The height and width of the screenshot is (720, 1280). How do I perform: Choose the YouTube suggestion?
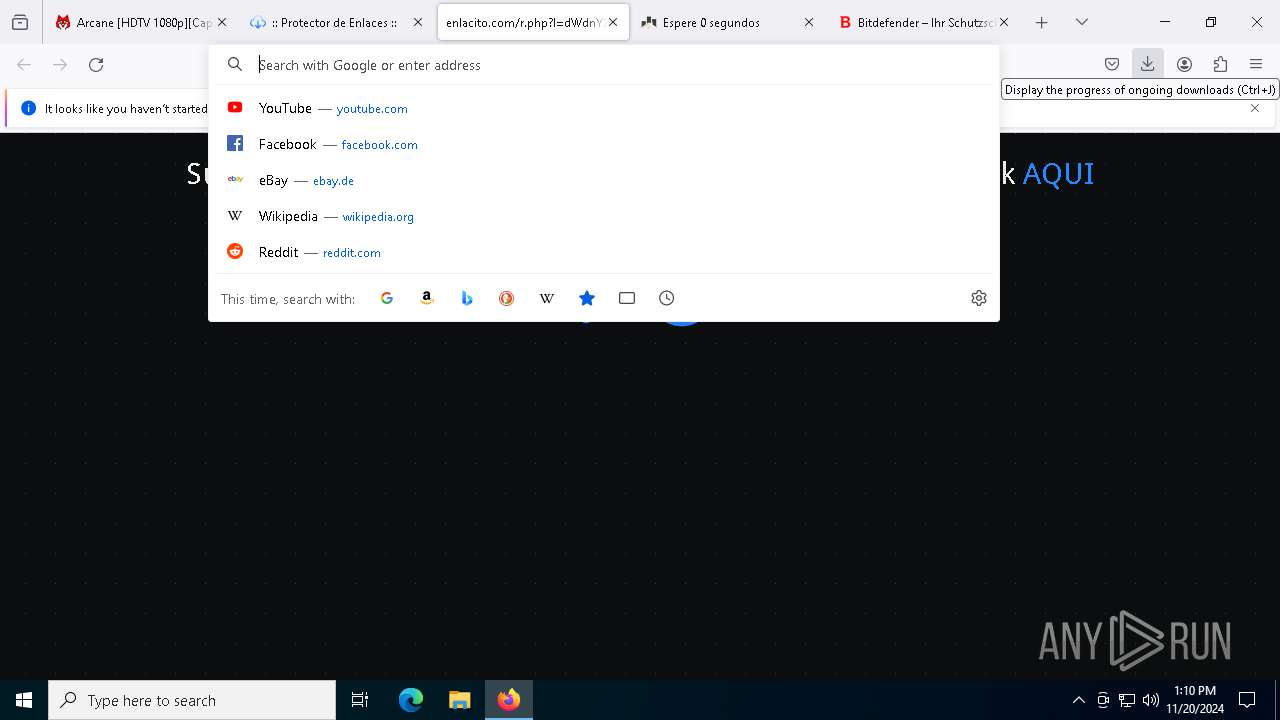pos(604,108)
